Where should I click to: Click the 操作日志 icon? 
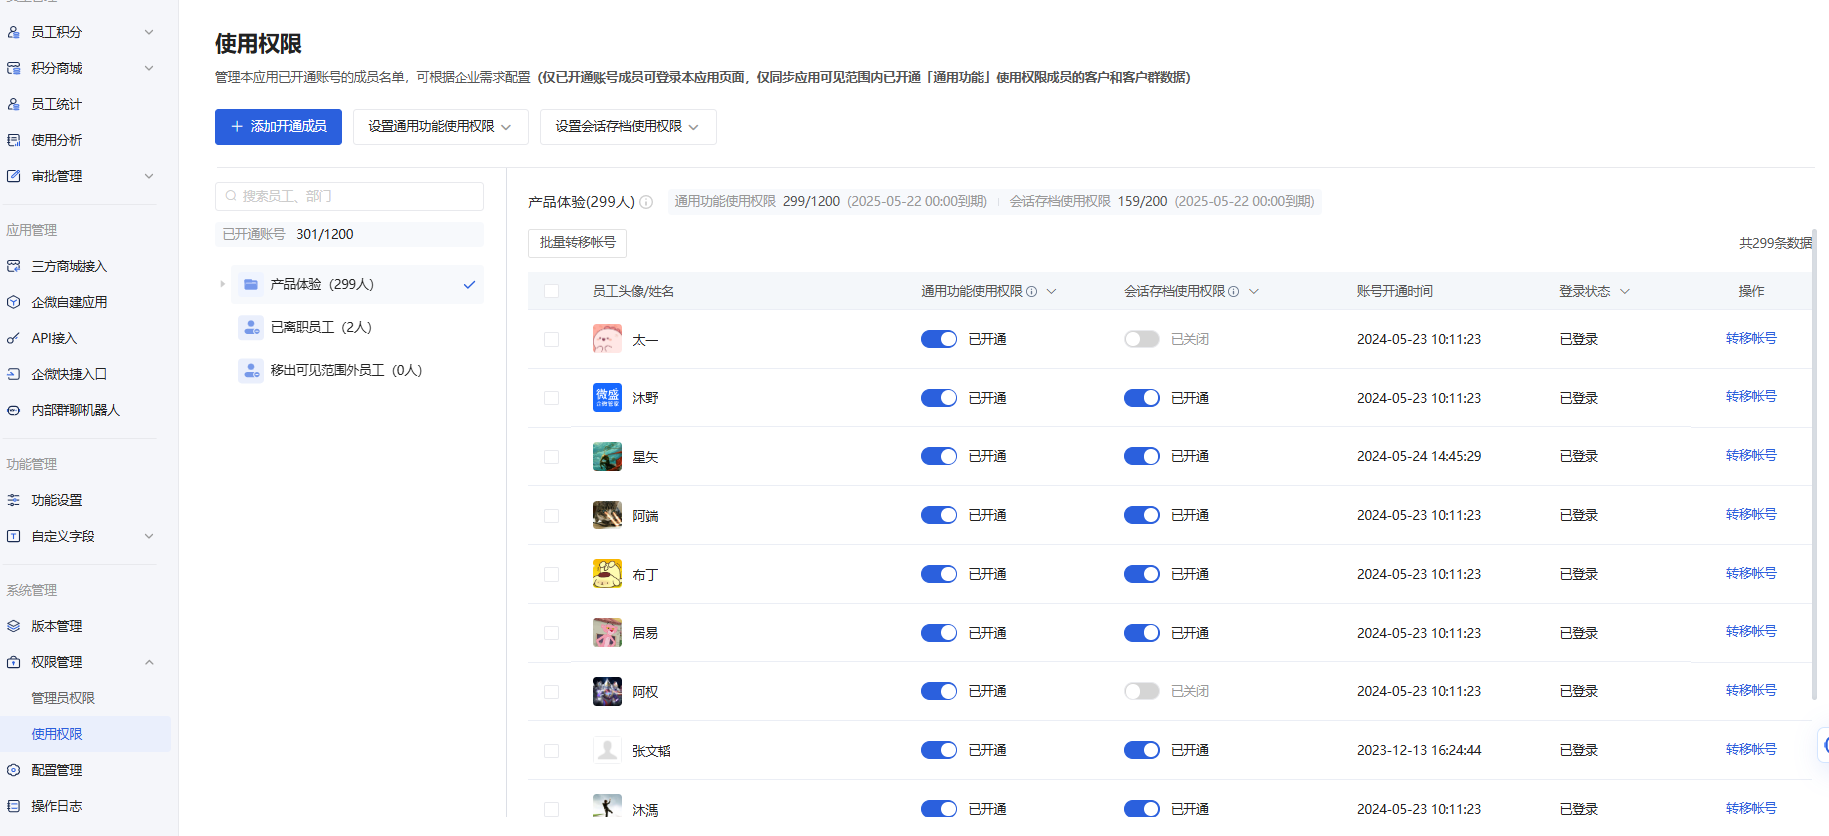pos(14,806)
